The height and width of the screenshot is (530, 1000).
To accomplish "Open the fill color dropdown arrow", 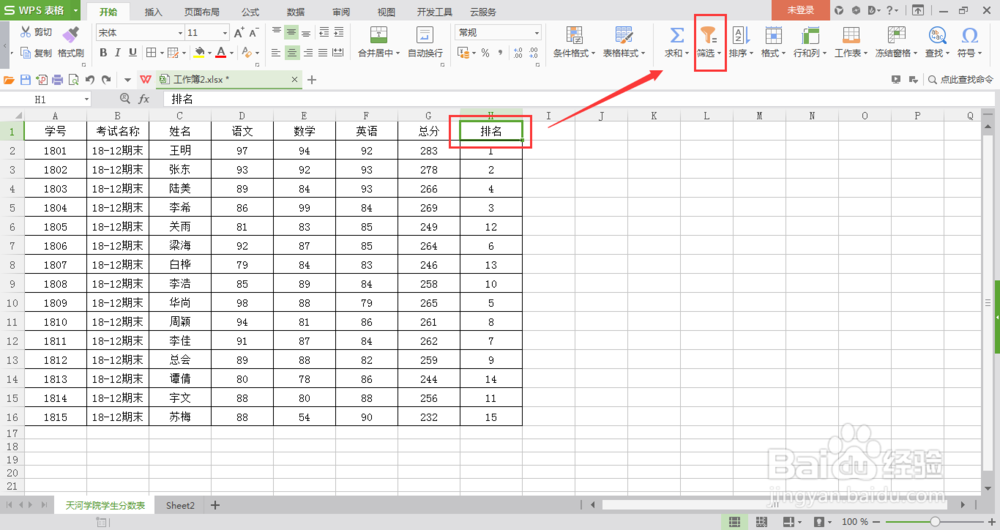I will (x=210, y=54).
